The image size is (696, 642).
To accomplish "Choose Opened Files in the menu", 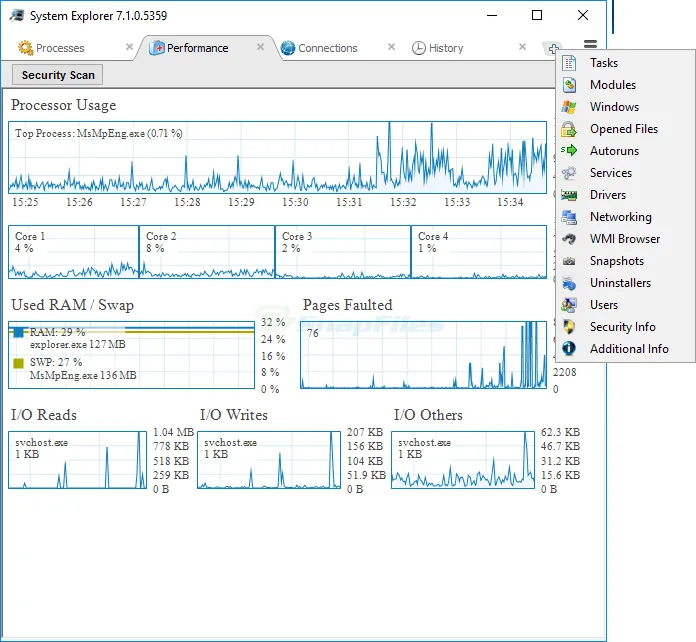I will (625, 129).
